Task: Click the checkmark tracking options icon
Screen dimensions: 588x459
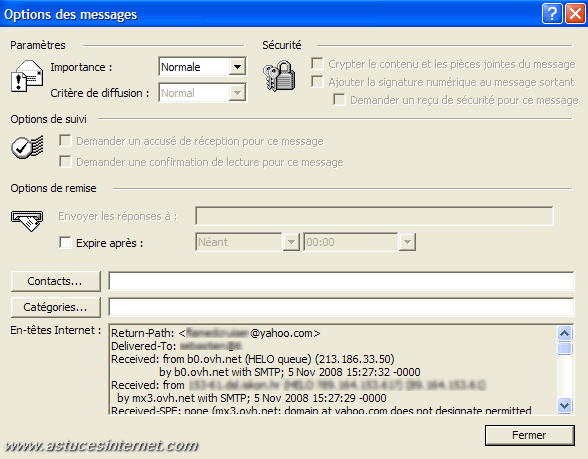Action: click(27, 147)
